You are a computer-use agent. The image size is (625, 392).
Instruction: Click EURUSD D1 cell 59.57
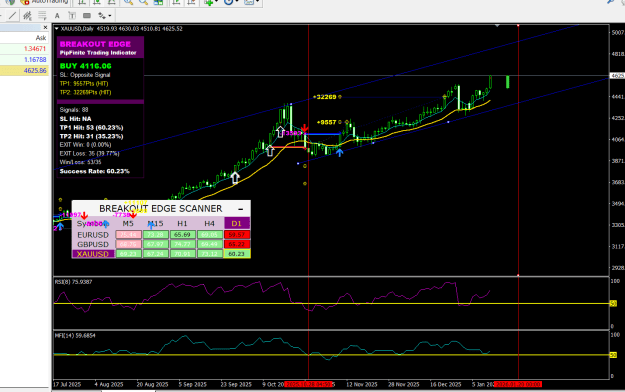pyautogui.click(x=237, y=235)
